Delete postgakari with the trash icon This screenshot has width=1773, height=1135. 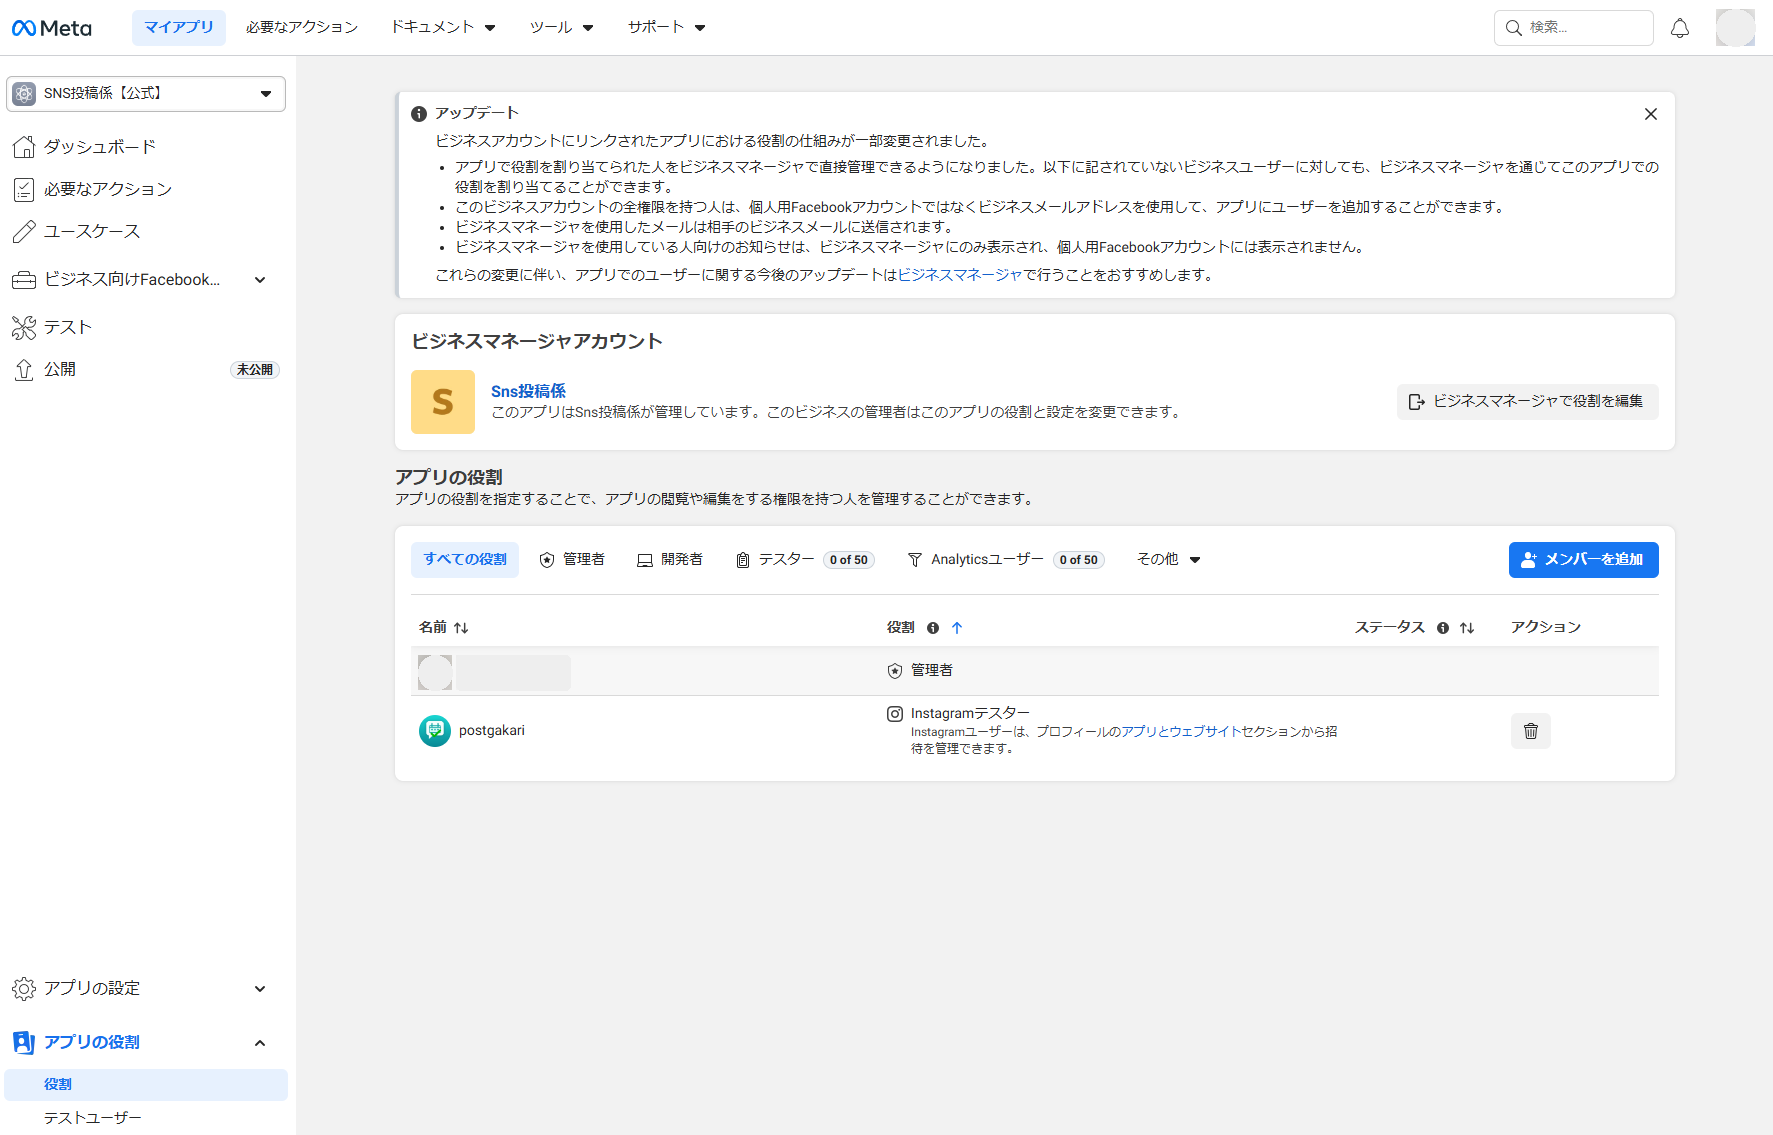[1531, 731]
